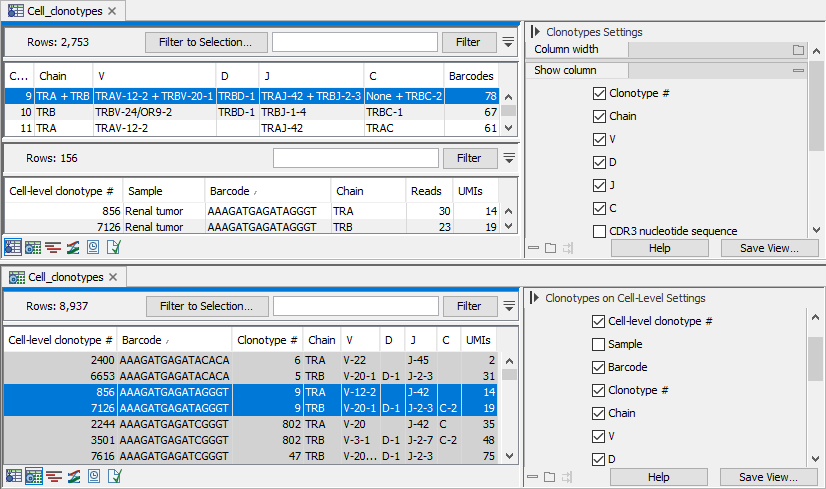Collapse the Clonotypes on Cell-Level Settings panel
This screenshot has height=489, width=826.
pos(535,298)
